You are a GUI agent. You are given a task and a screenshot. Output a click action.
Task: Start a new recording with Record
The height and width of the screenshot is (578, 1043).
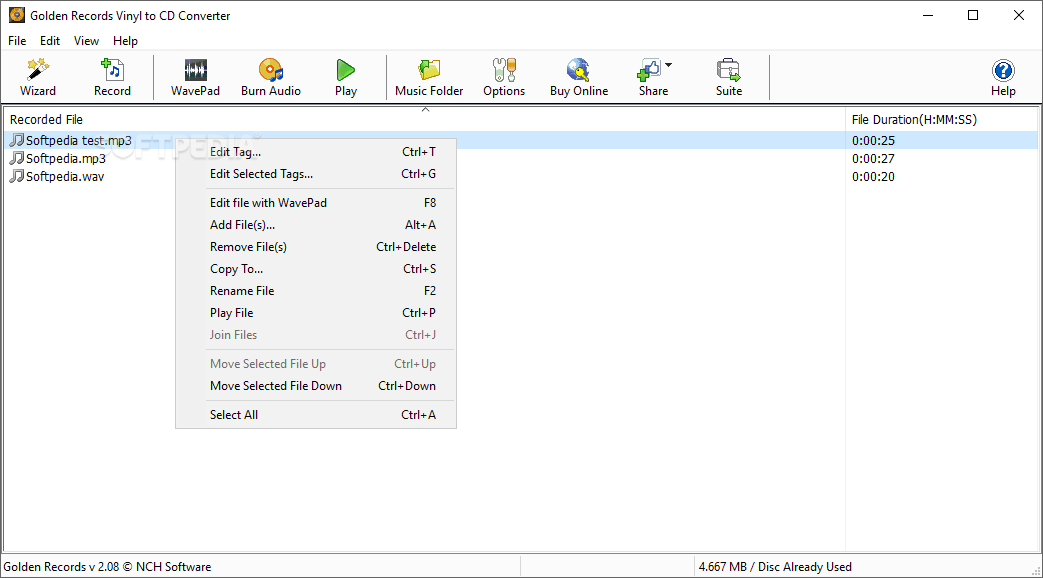(112, 77)
